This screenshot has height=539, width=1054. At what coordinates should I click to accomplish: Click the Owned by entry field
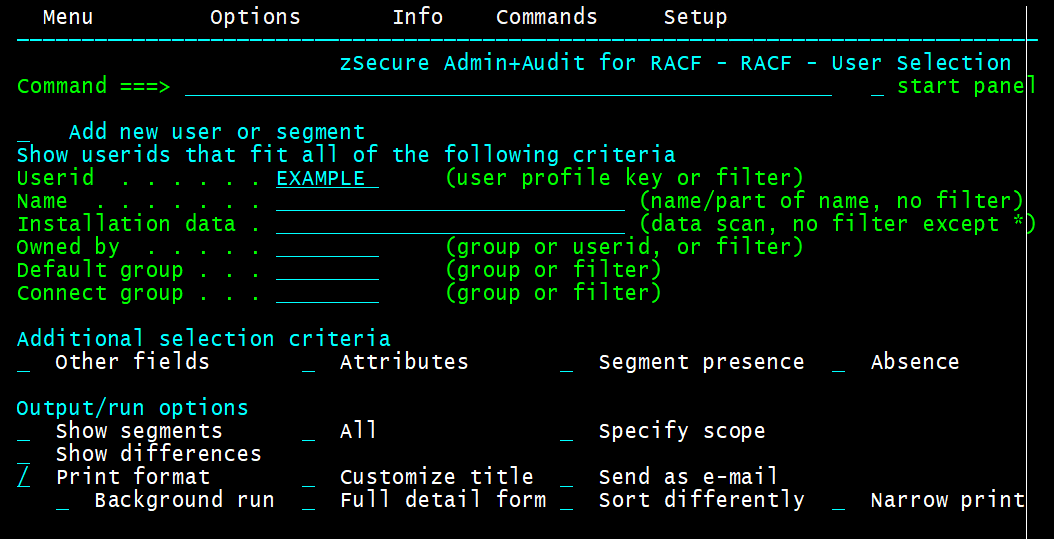[327, 247]
